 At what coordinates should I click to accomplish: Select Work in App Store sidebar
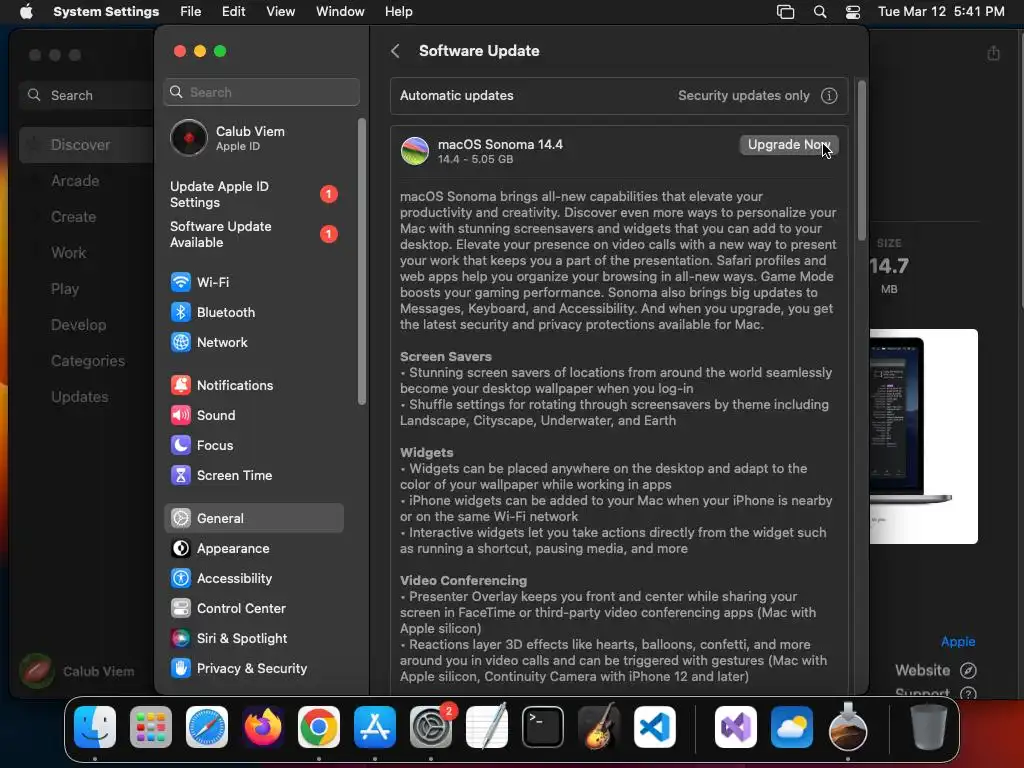69,253
